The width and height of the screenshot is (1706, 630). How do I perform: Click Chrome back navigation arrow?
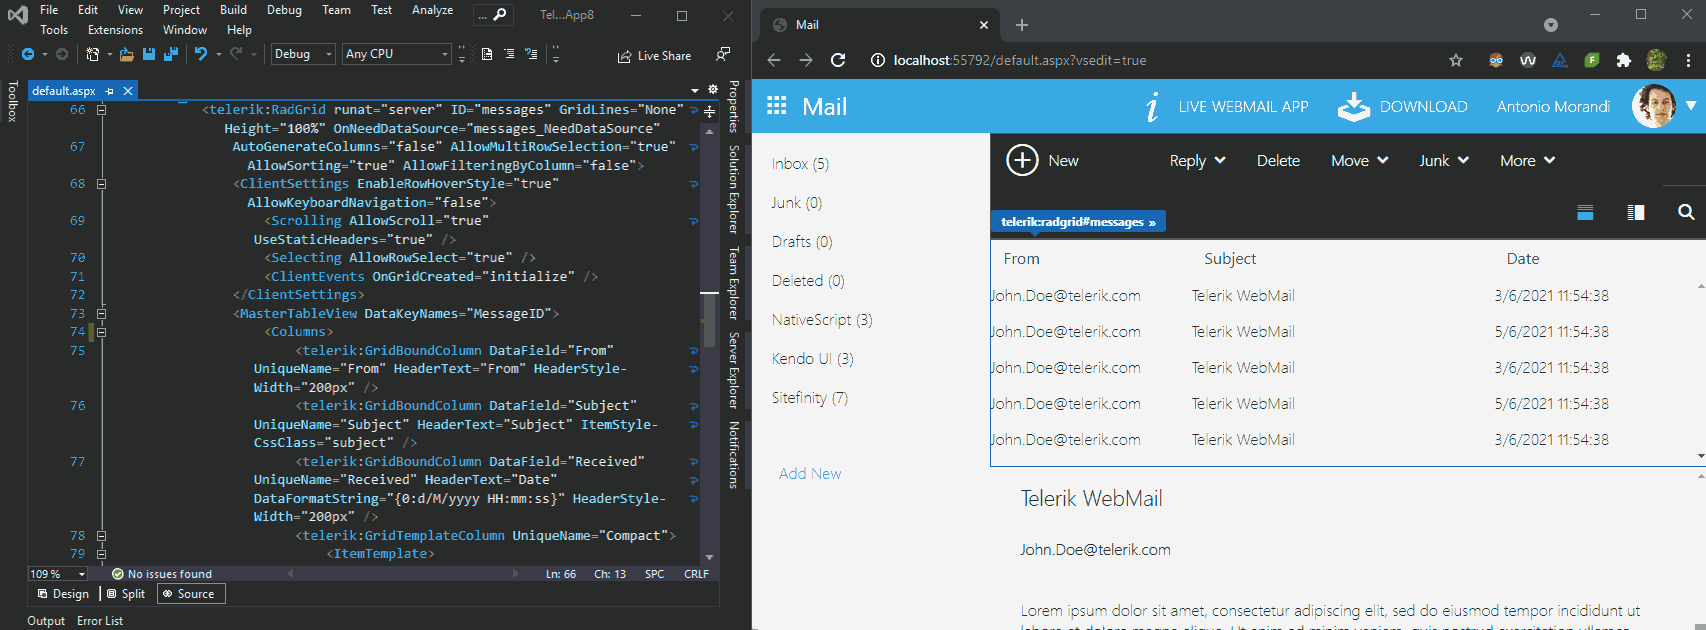pyautogui.click(x=774, y=60)
